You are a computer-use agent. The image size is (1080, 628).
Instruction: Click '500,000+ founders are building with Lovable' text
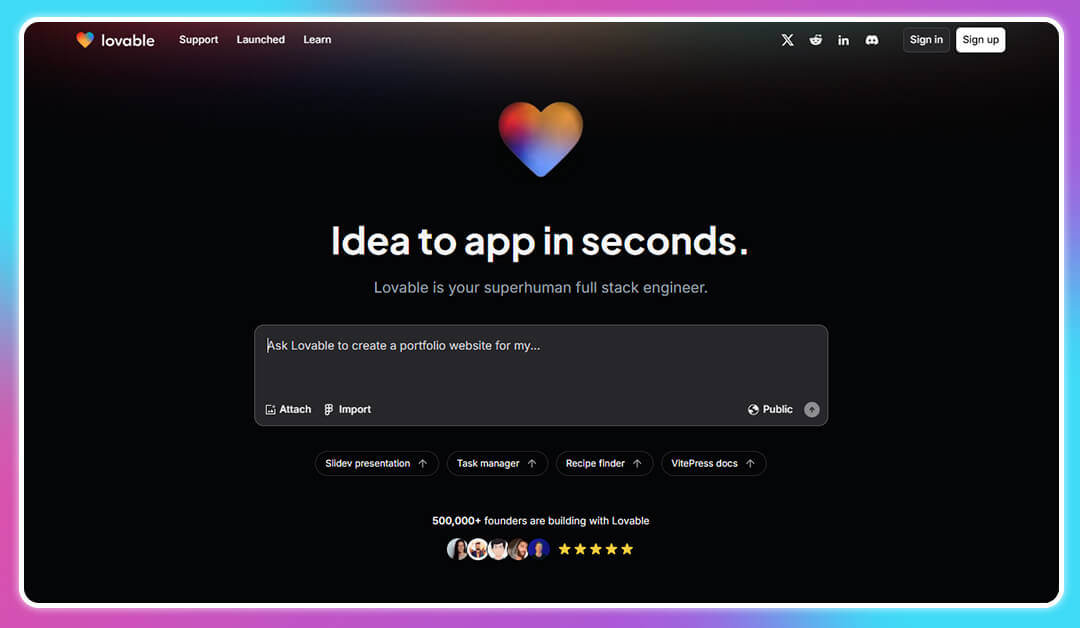541,521
